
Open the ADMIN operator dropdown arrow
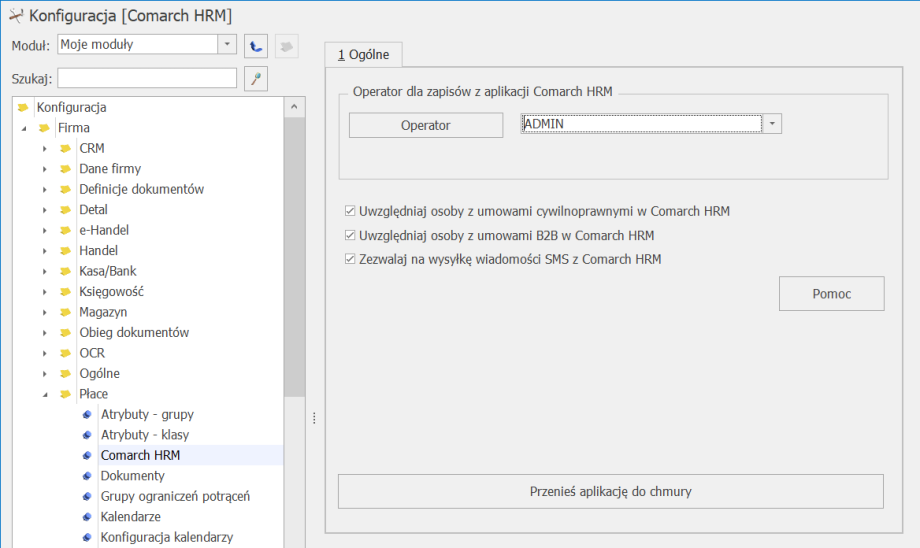click(x=772, y=124)
